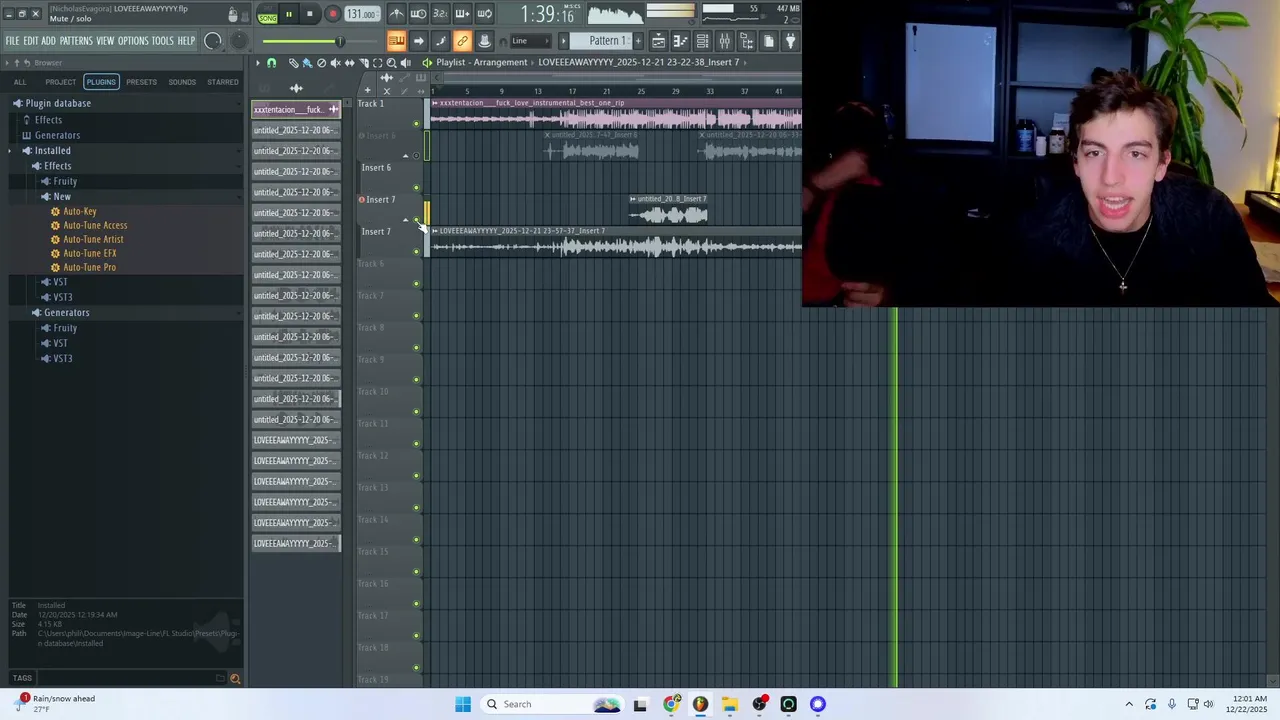The image size is (1280, 720).
Task: Open the ADD menu
Action: pyautogui.click(x=48, y=41)
